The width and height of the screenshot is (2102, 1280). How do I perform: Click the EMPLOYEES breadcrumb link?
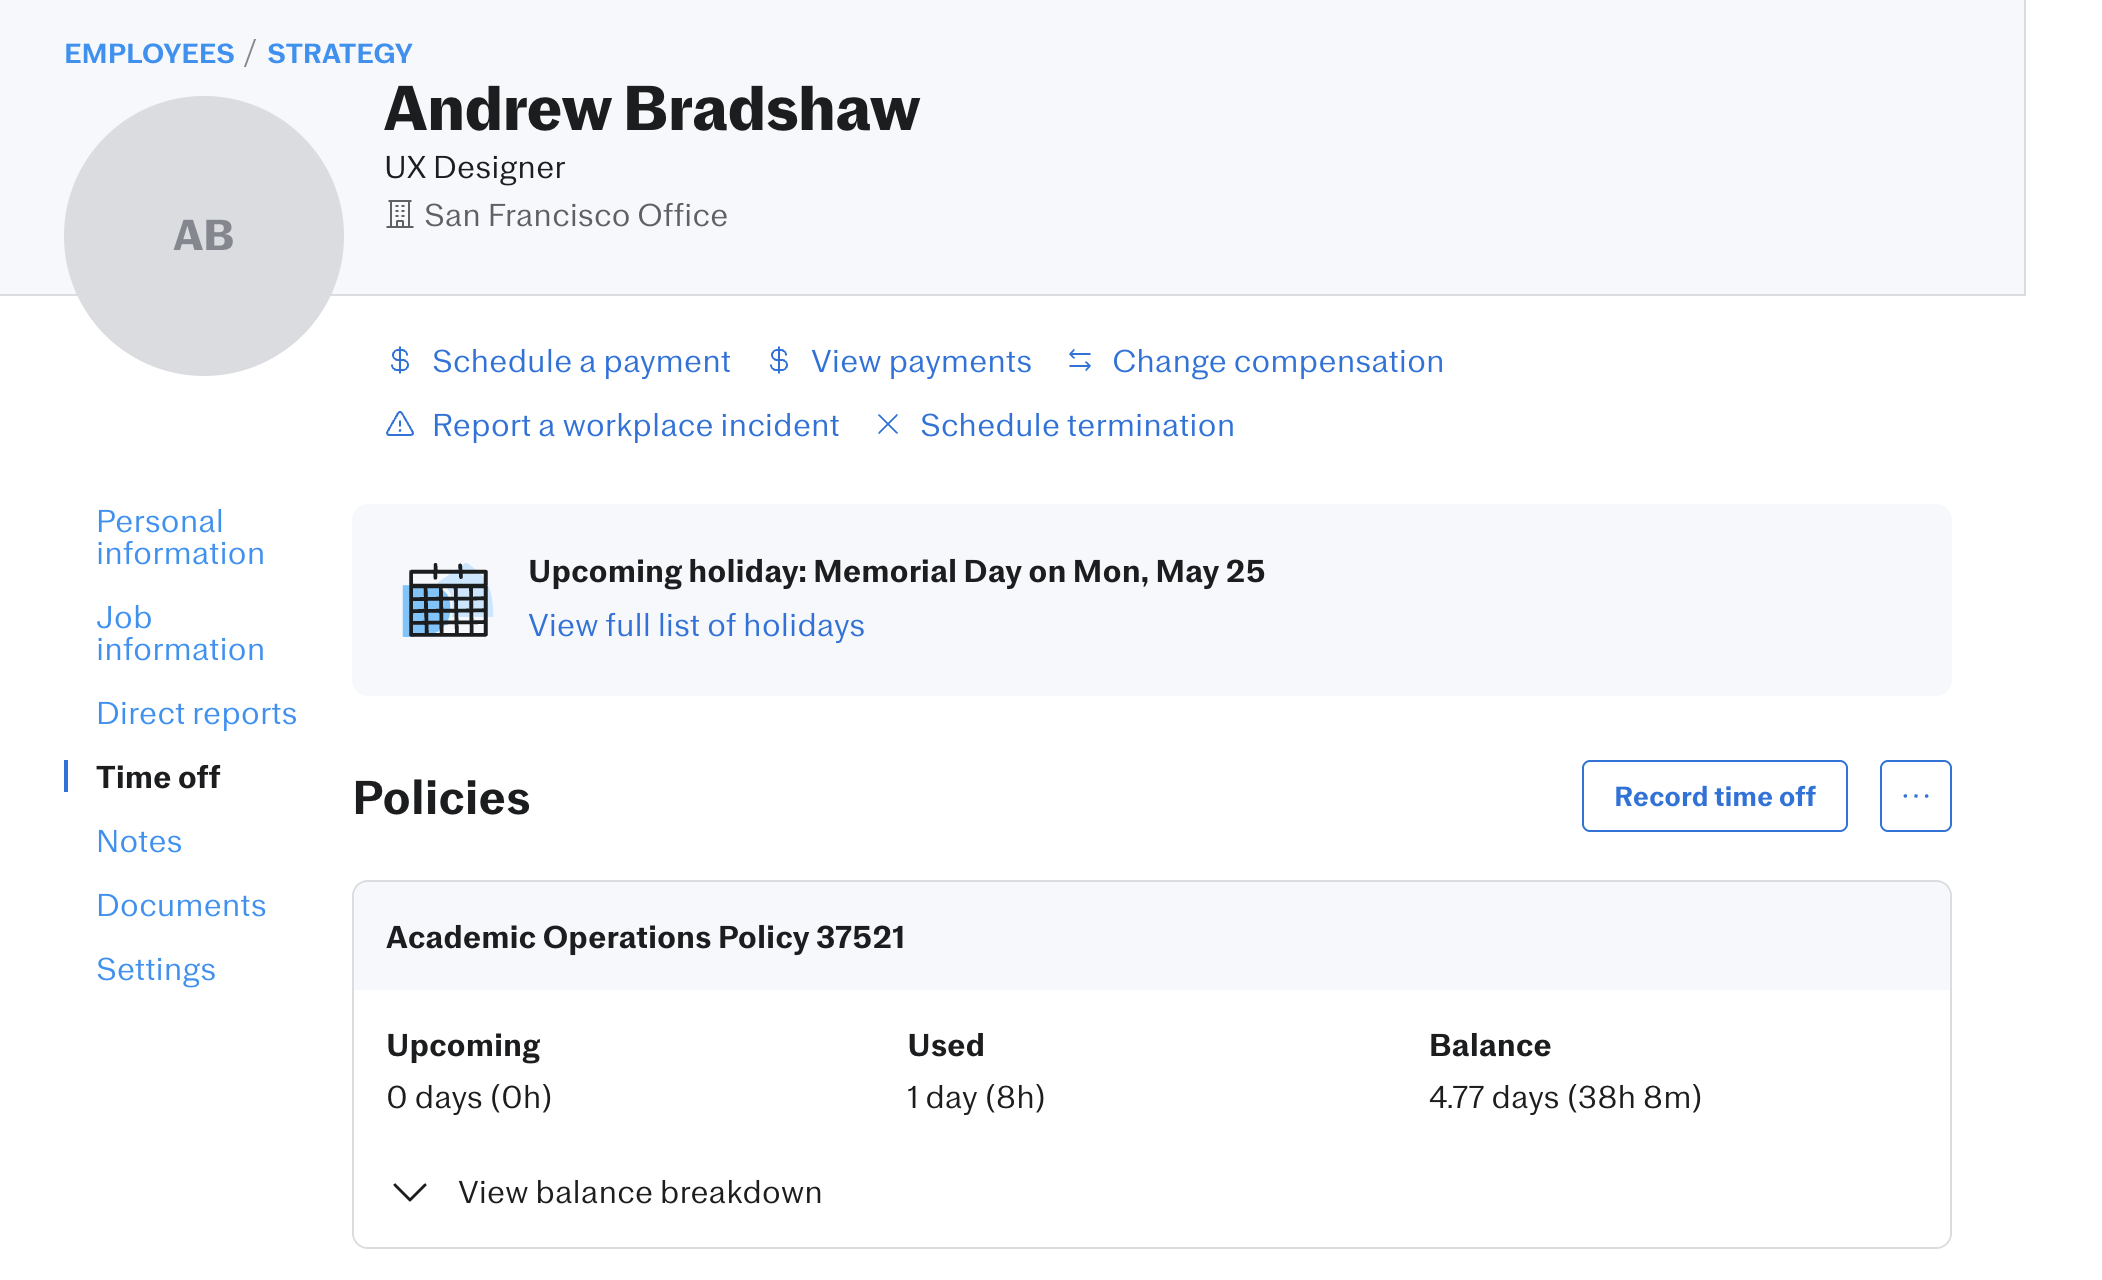[x=149, y=53]
